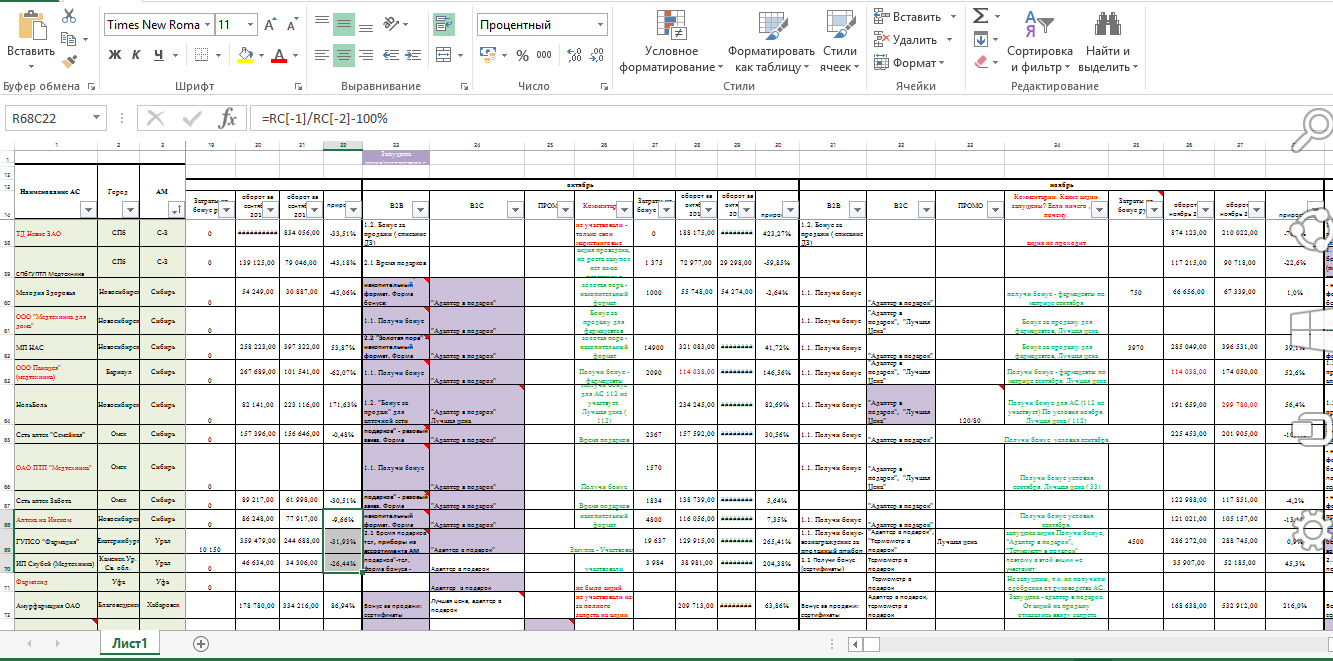Viewport: 1333px width, 661px height.
Task: Apply the red font color
Action: pos(279,55)
